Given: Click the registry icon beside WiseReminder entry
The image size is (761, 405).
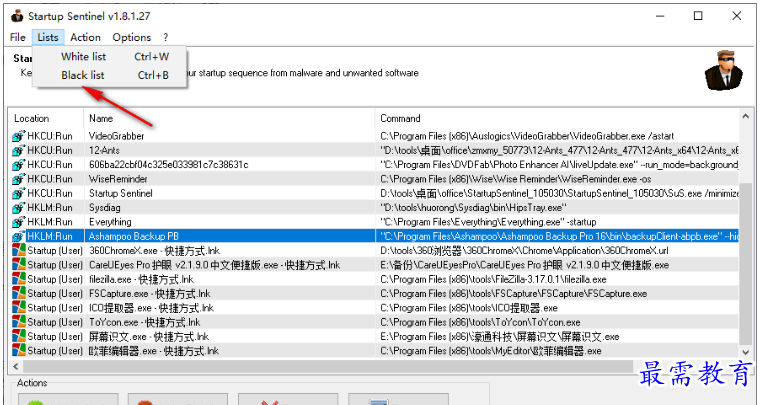Looking at the screenshot, I should (18, 179).
